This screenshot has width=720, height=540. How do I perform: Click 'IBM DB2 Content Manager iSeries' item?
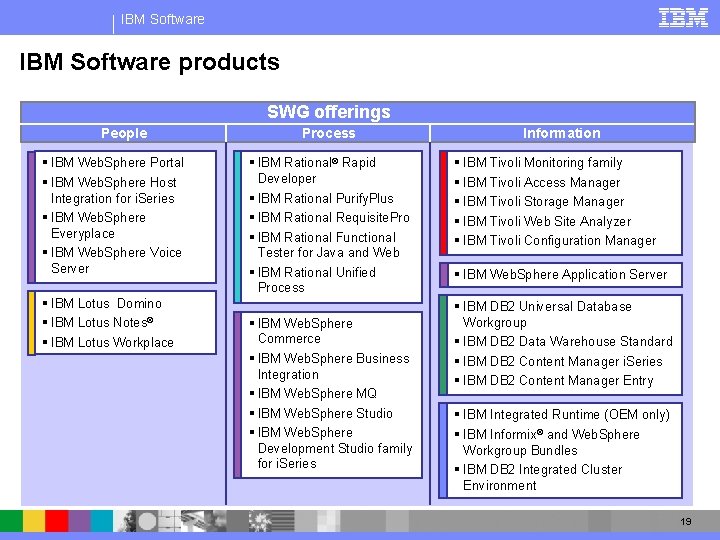(562, 362)
